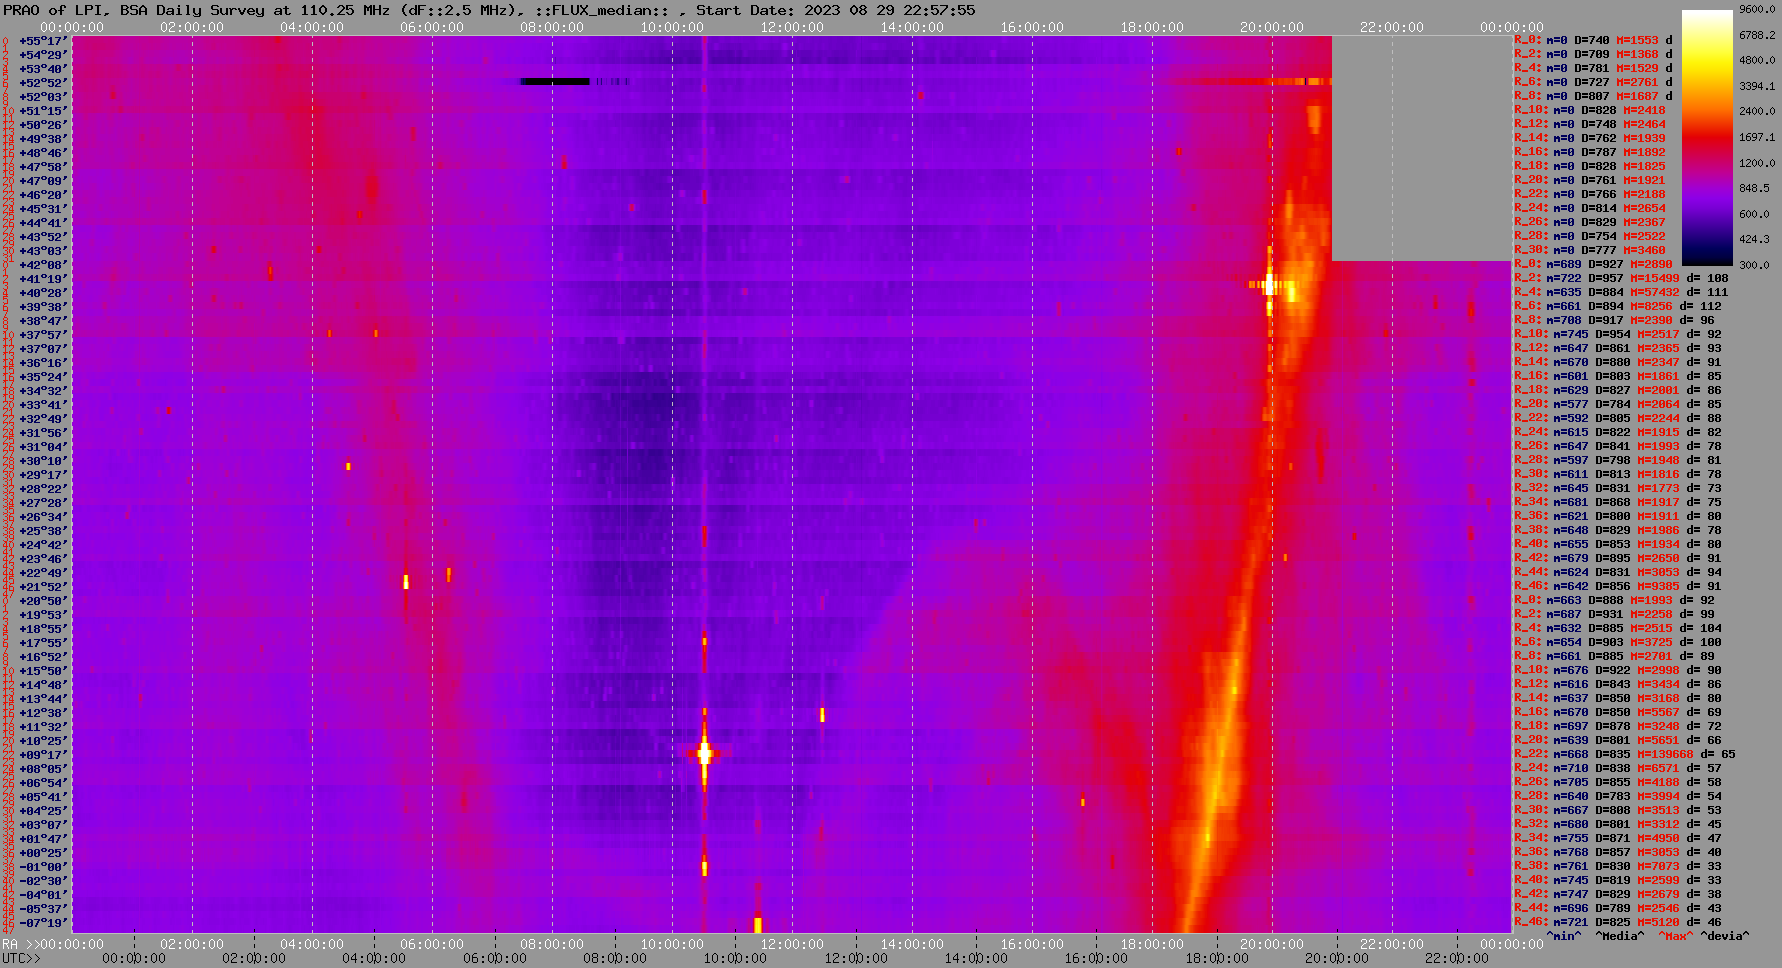The height and width of the screenshot is (968, 1782).
Task: Click the colorbar value '6788.2'
Action: pos(1757,35)
